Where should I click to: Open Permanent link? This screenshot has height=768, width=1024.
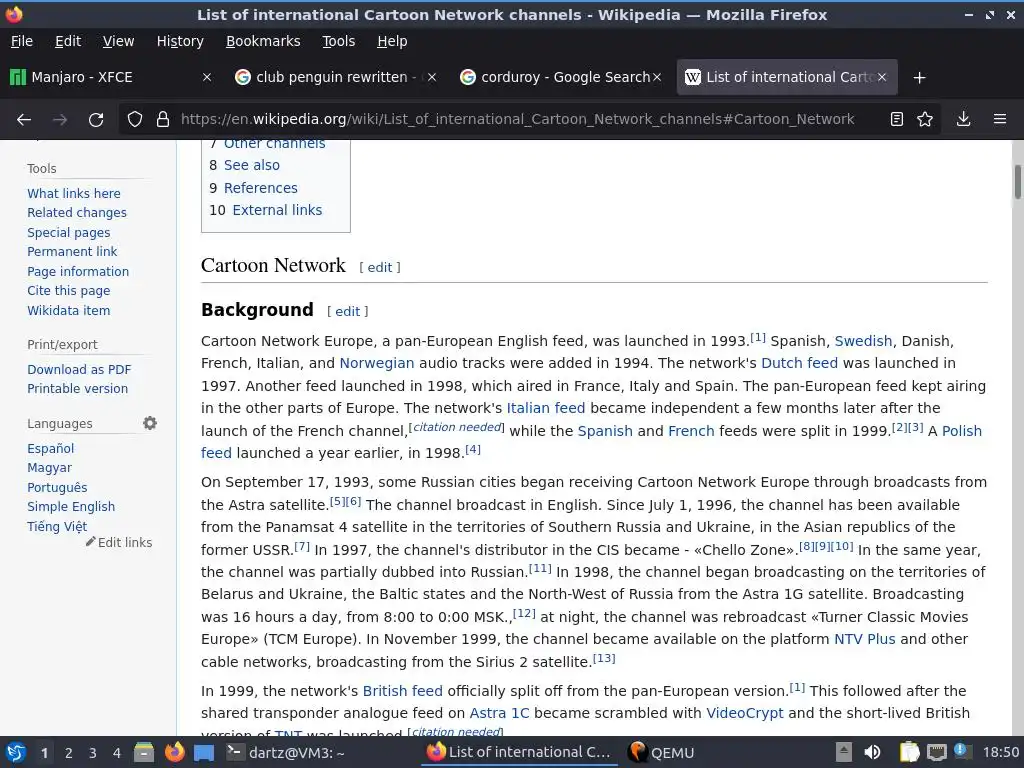point(72,251)
